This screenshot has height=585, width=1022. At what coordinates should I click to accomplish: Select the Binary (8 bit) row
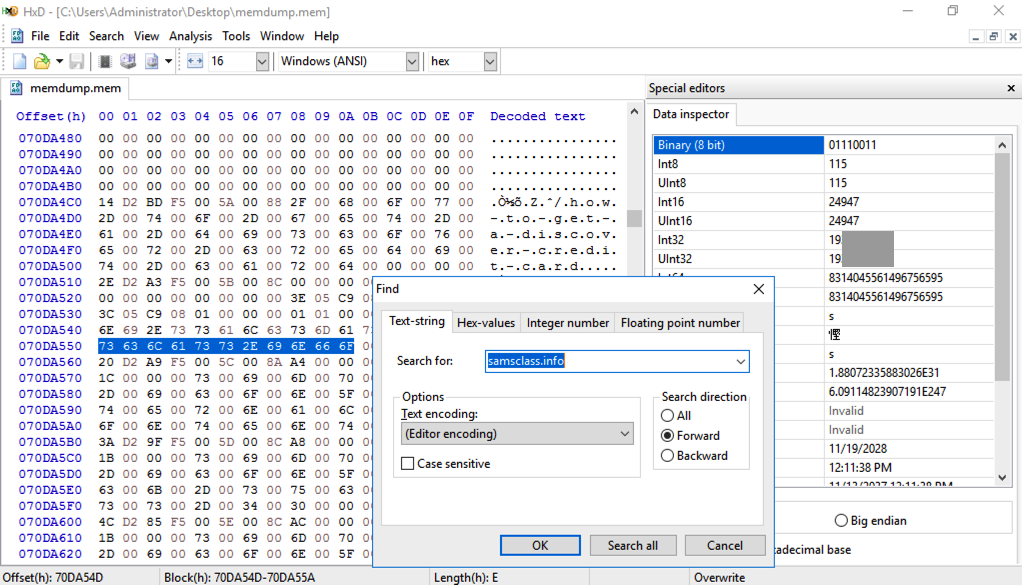824,145
